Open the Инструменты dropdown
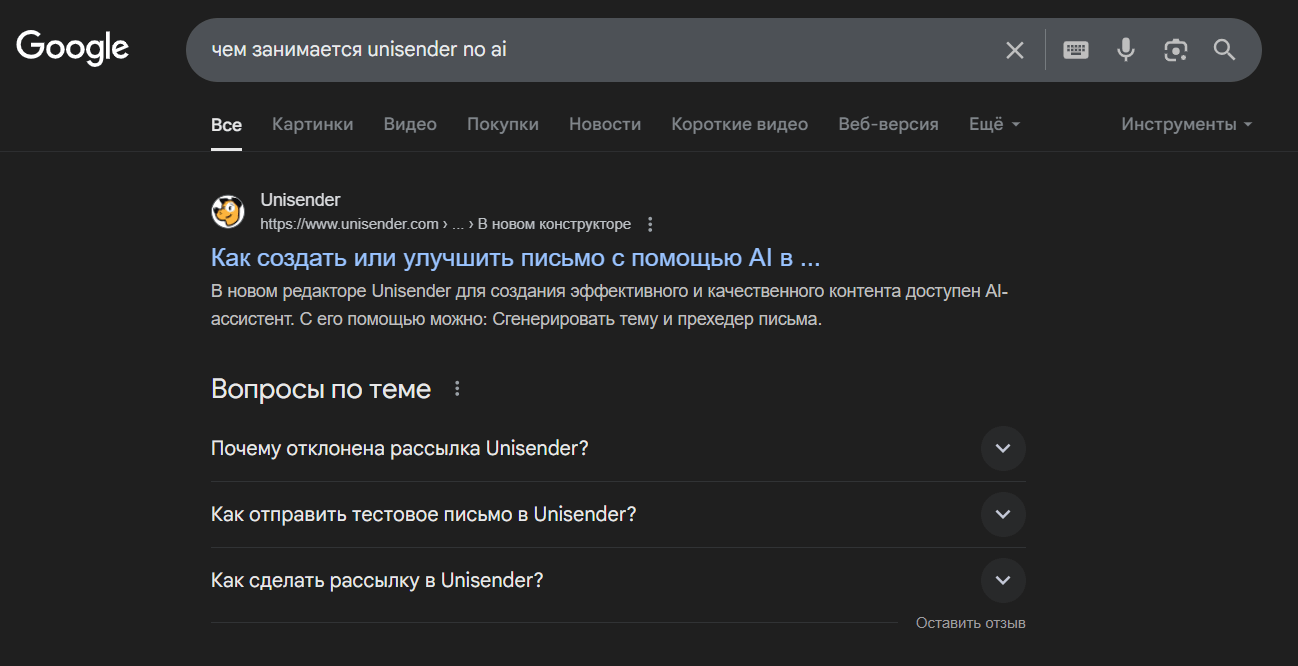 click(x=1187, y=125)
